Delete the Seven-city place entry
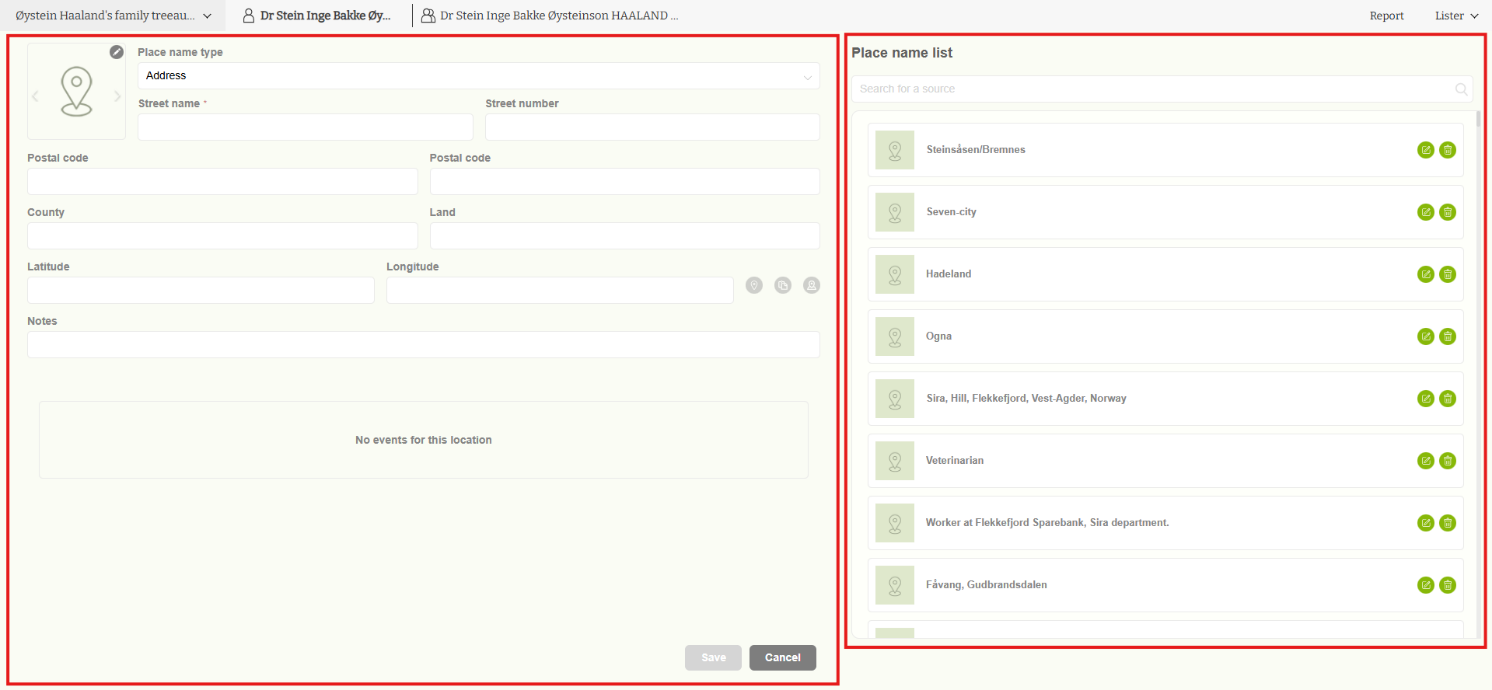This screenshot has height=690, width=1492. [x=1447, y=212]
